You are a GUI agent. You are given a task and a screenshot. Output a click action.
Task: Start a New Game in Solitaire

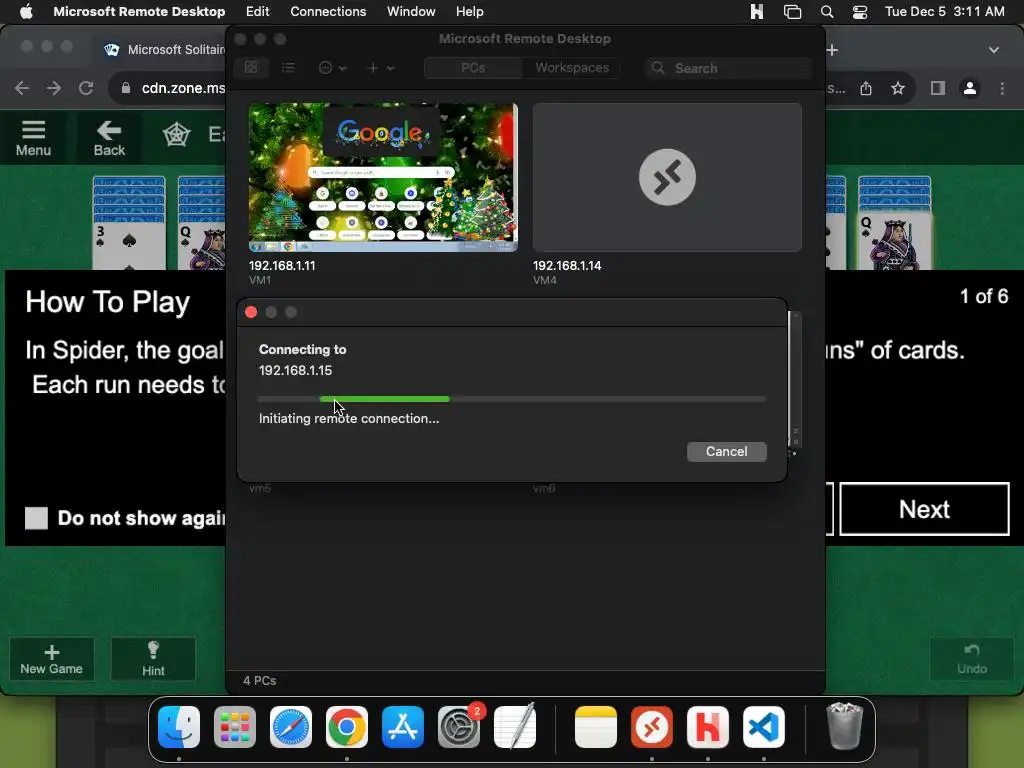click(52, 659)
